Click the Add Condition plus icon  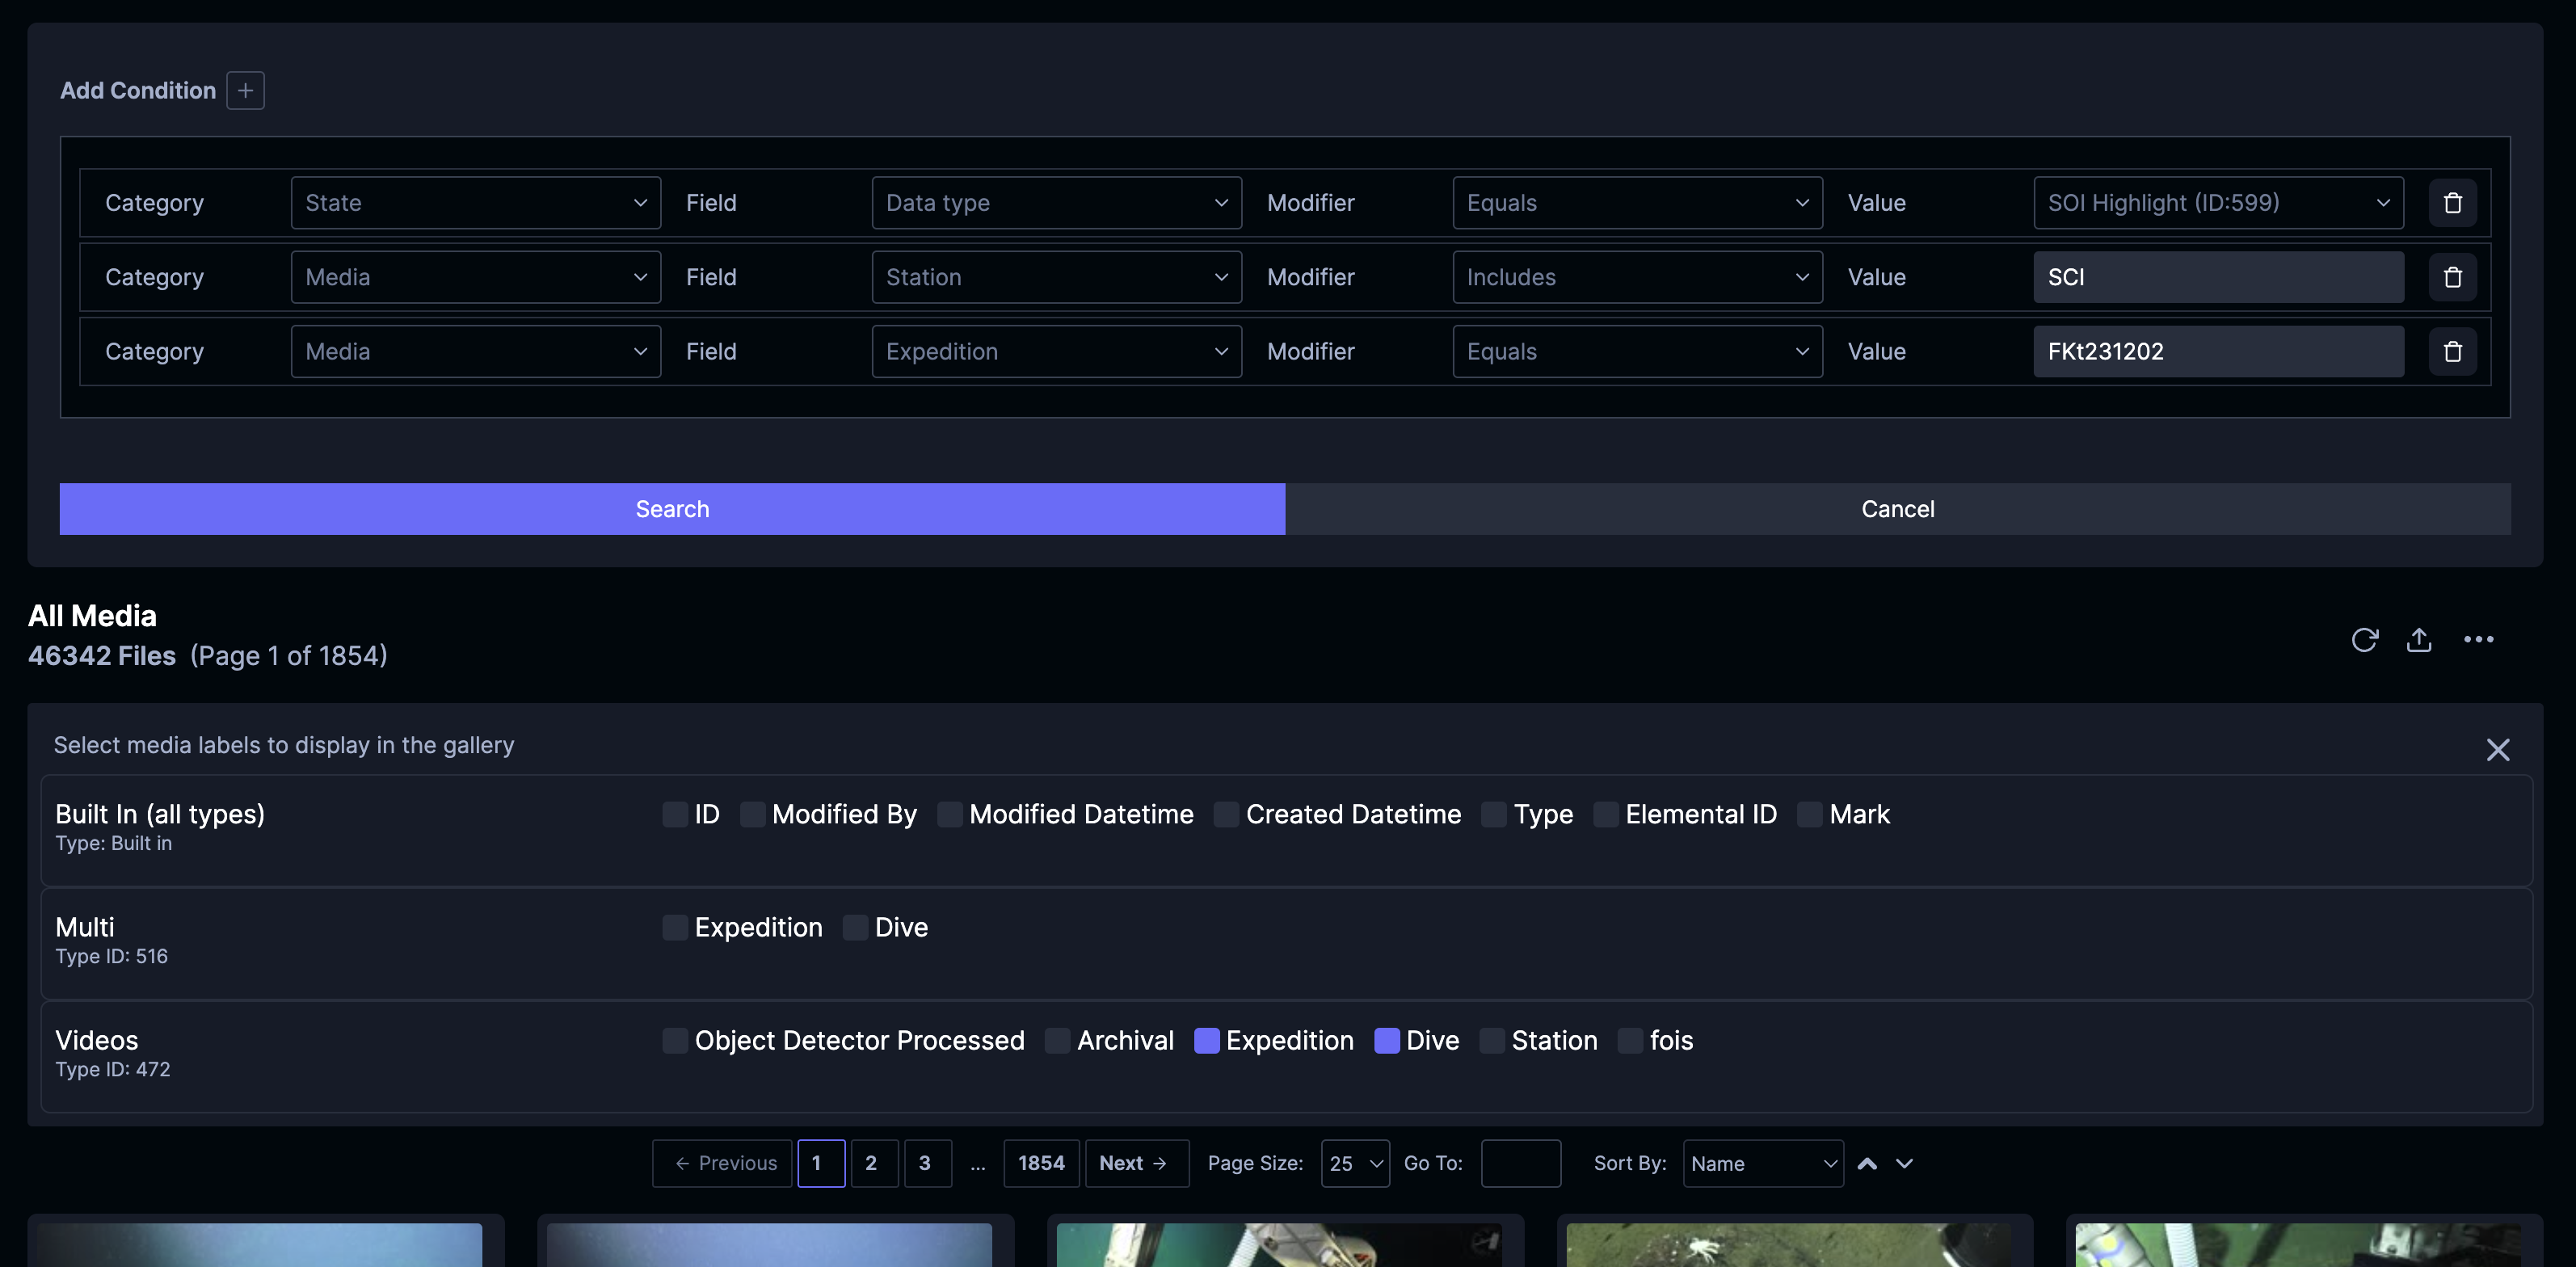[x=245, y=91]
